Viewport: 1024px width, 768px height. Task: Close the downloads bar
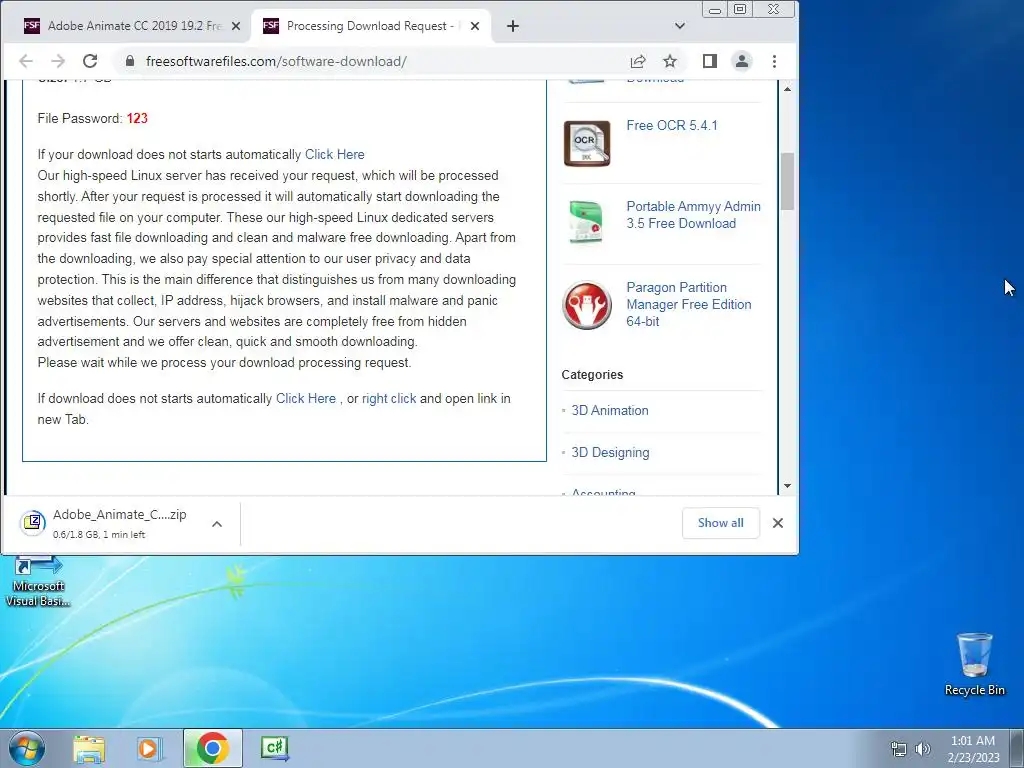click(x=778, y=523)
